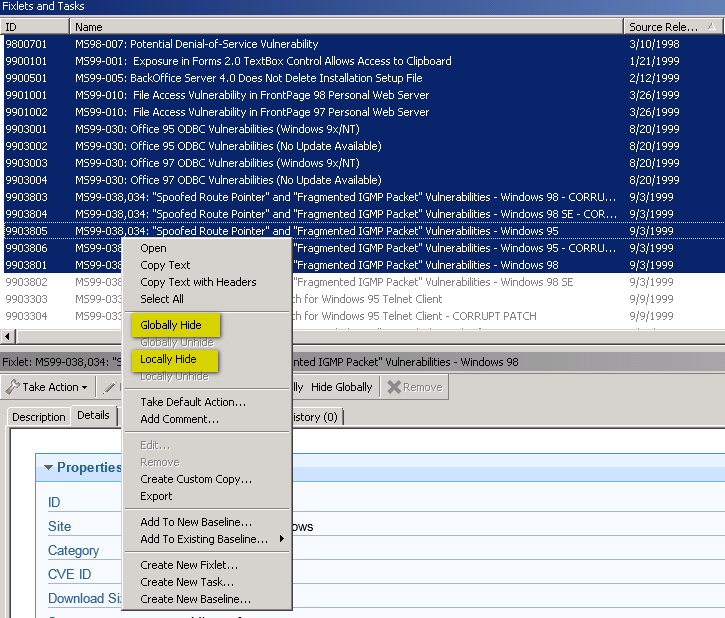The image size is (725, 618).
Task: Click the Hide Globally toolbar button
Action: pos(341,387)
